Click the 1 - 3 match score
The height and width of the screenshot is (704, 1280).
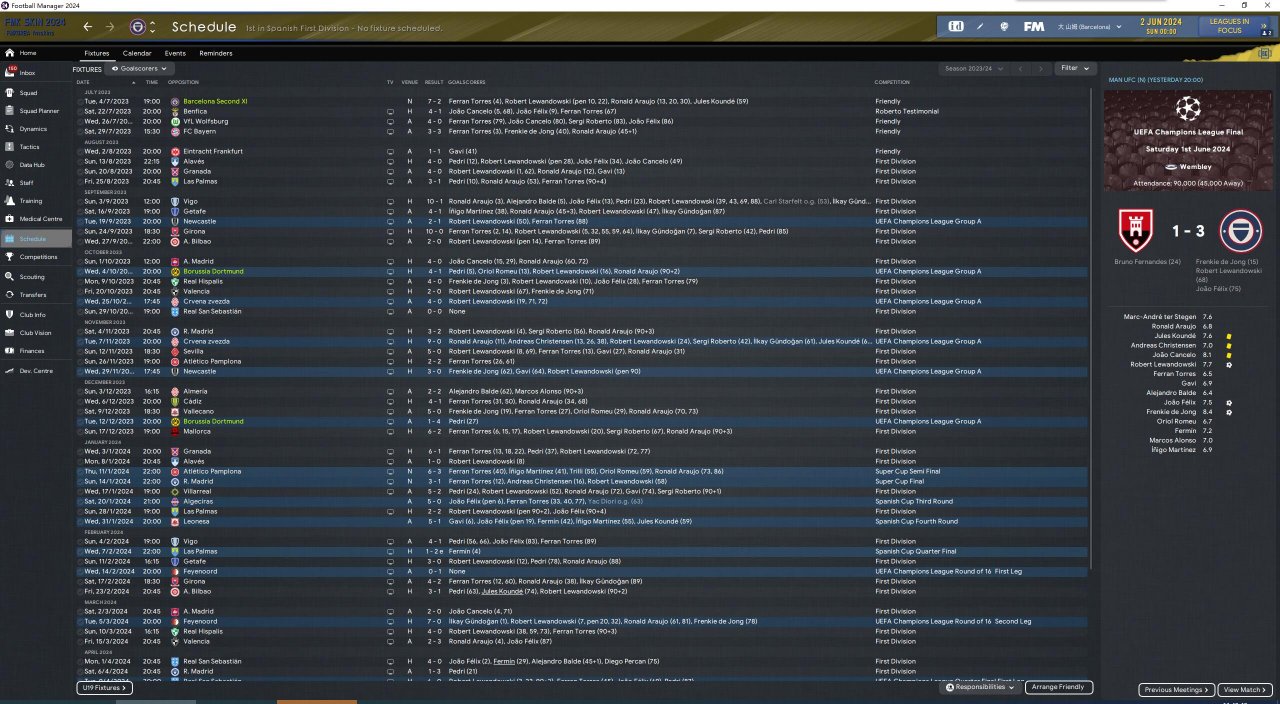coord(1188,231)
